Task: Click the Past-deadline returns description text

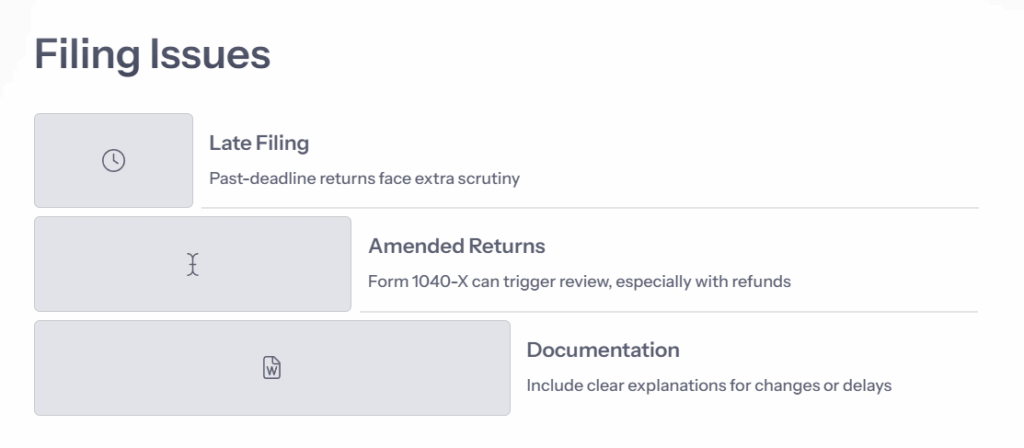Action: 364,178
